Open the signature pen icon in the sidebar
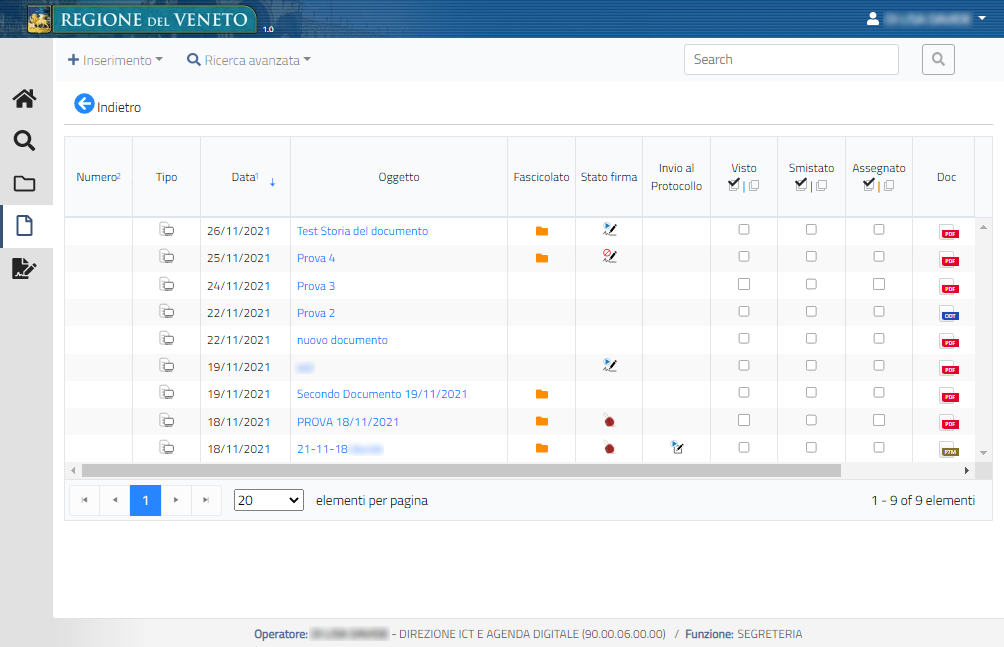 (x=24, y=268)
